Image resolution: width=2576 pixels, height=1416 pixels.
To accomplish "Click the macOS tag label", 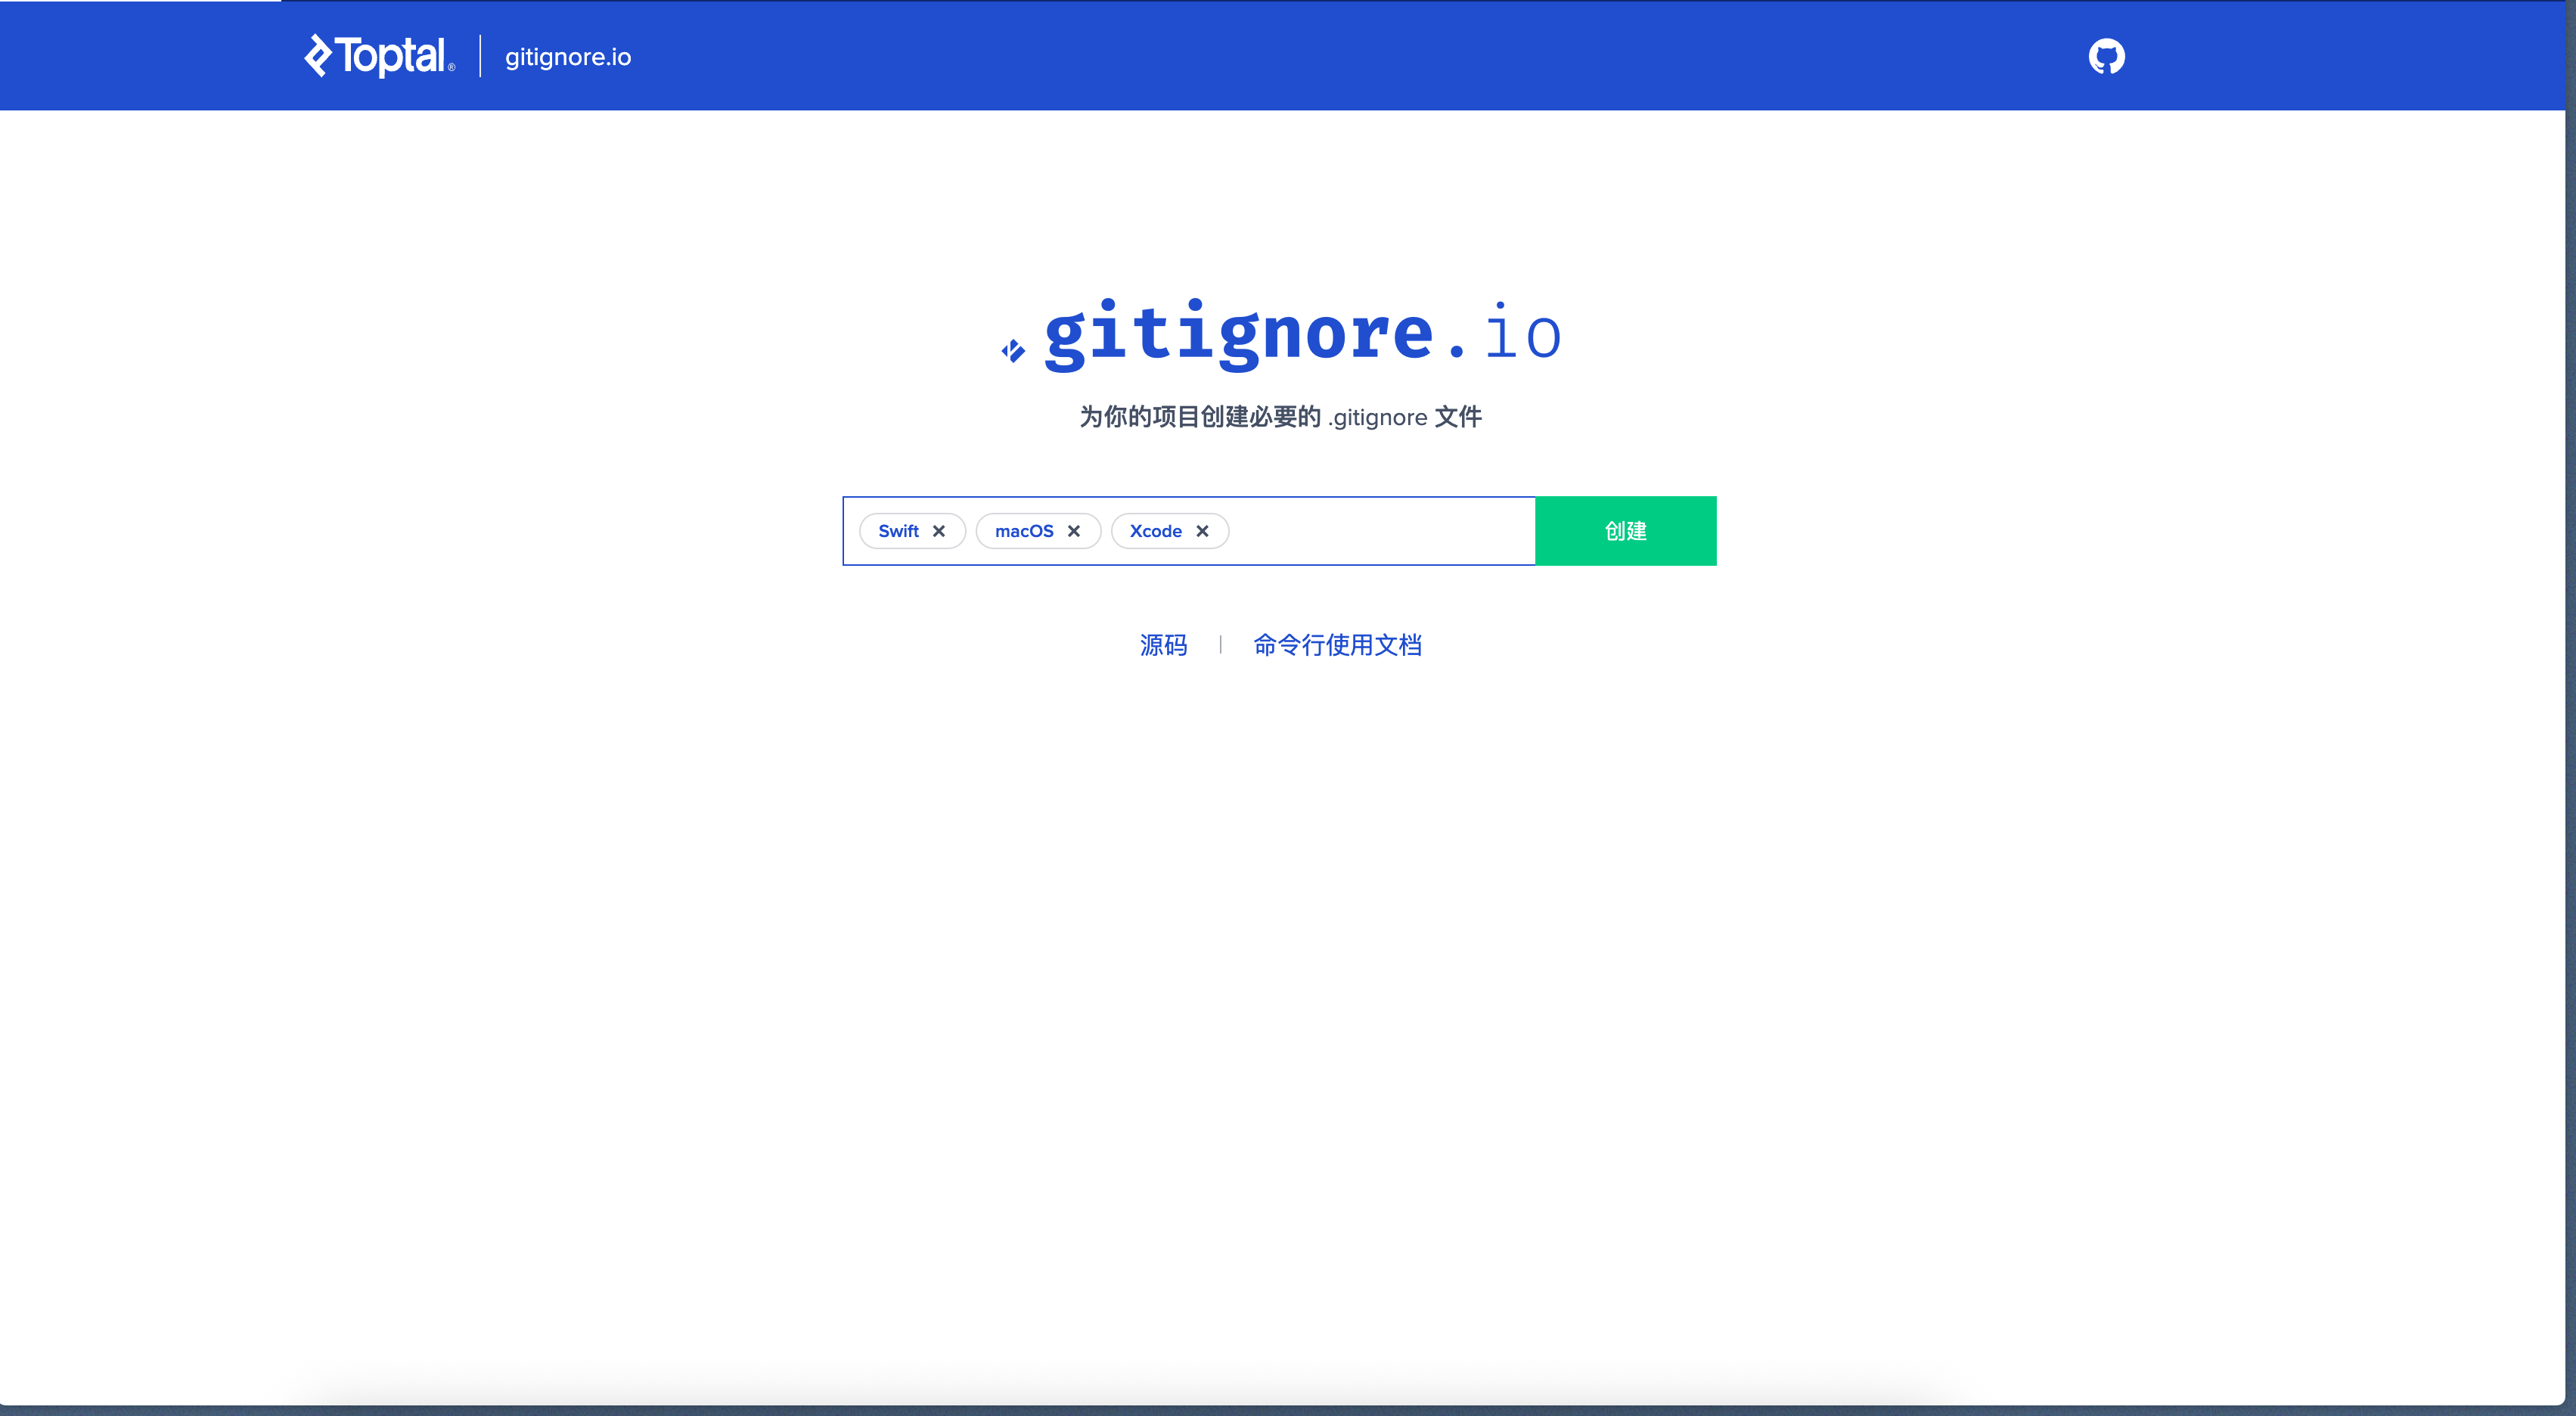I will tap(1023, 531).
